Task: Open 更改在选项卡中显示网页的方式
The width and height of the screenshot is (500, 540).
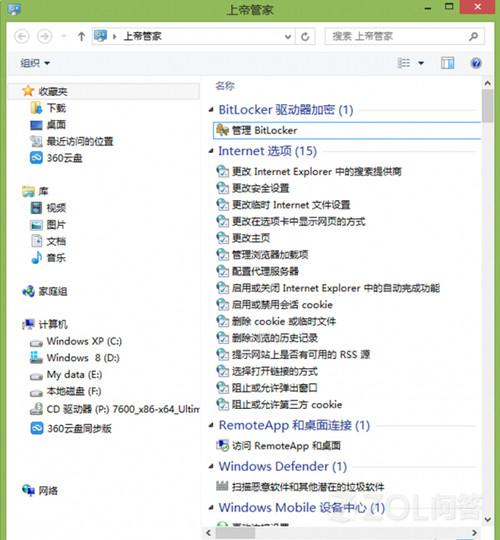Action: [299, 221]
